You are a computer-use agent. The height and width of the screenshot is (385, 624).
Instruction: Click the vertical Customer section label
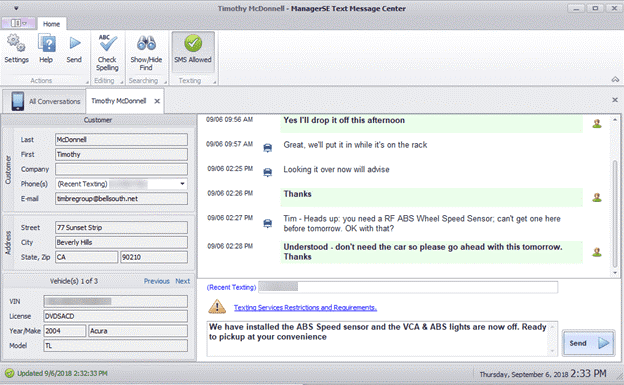point(8,170)
